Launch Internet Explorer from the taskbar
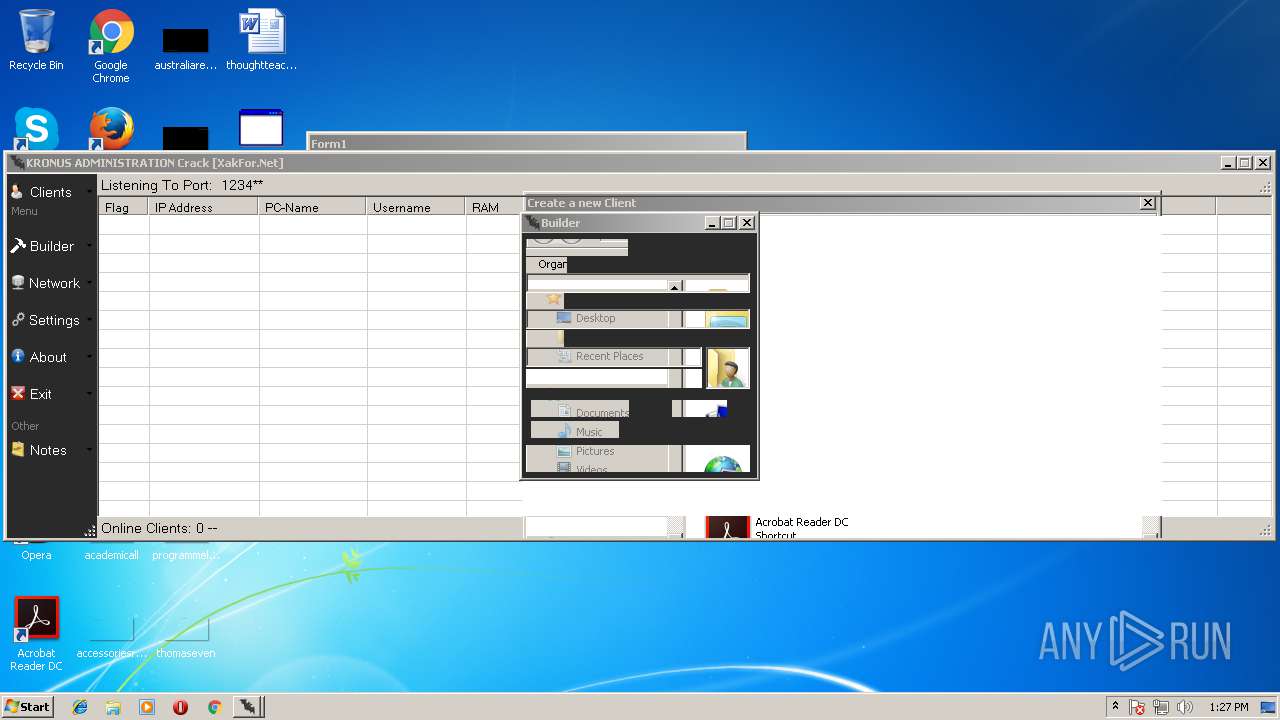This screenshot has height=720, width=1280. [x=80, y=707]
